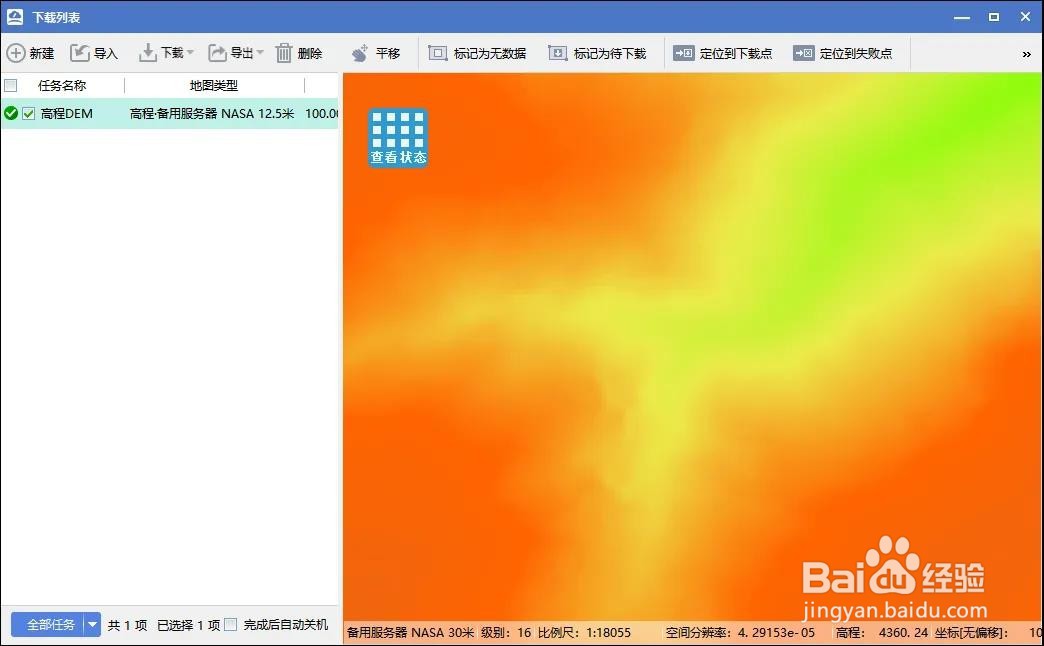Open the 下载 dropdown arrow

pos(190,53)
